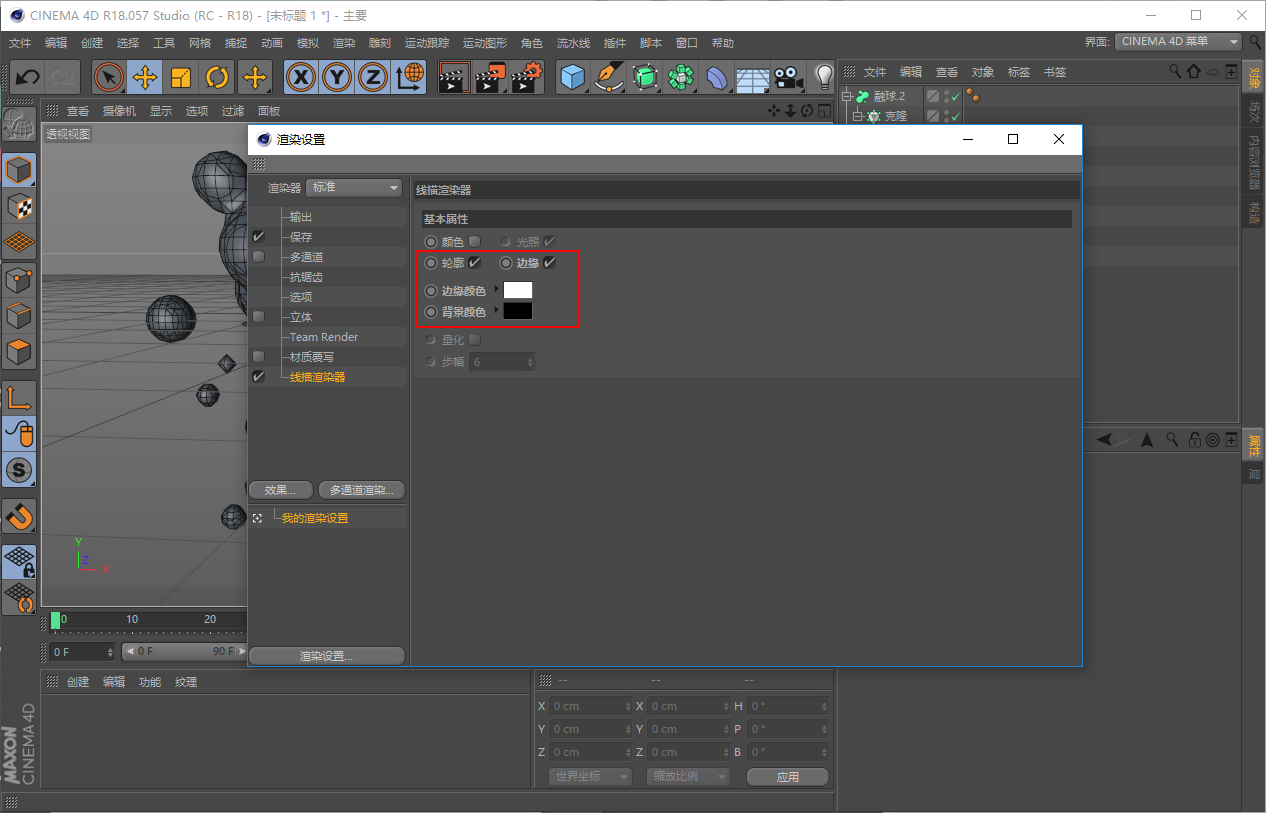The image size is (1266, 813).
Task: Enable Polygons mode in left toolbar
Action: click(19, 352)
